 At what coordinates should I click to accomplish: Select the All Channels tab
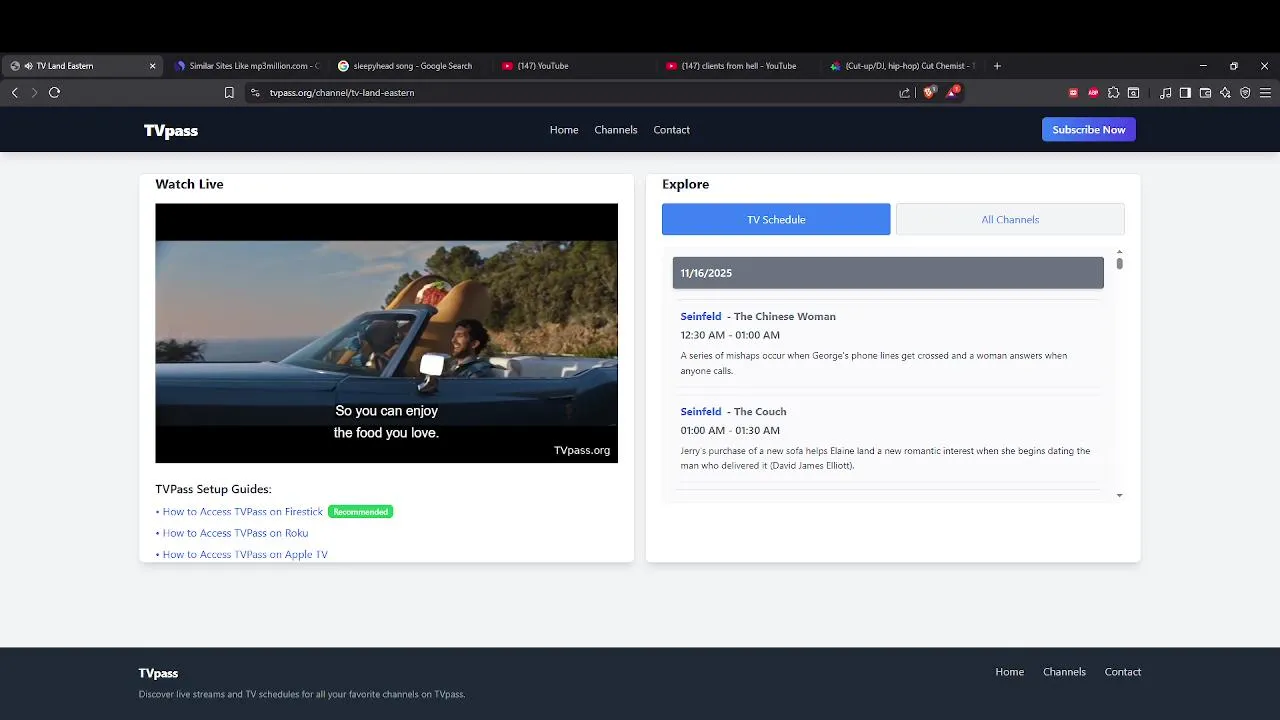[x=1010, y=219]
